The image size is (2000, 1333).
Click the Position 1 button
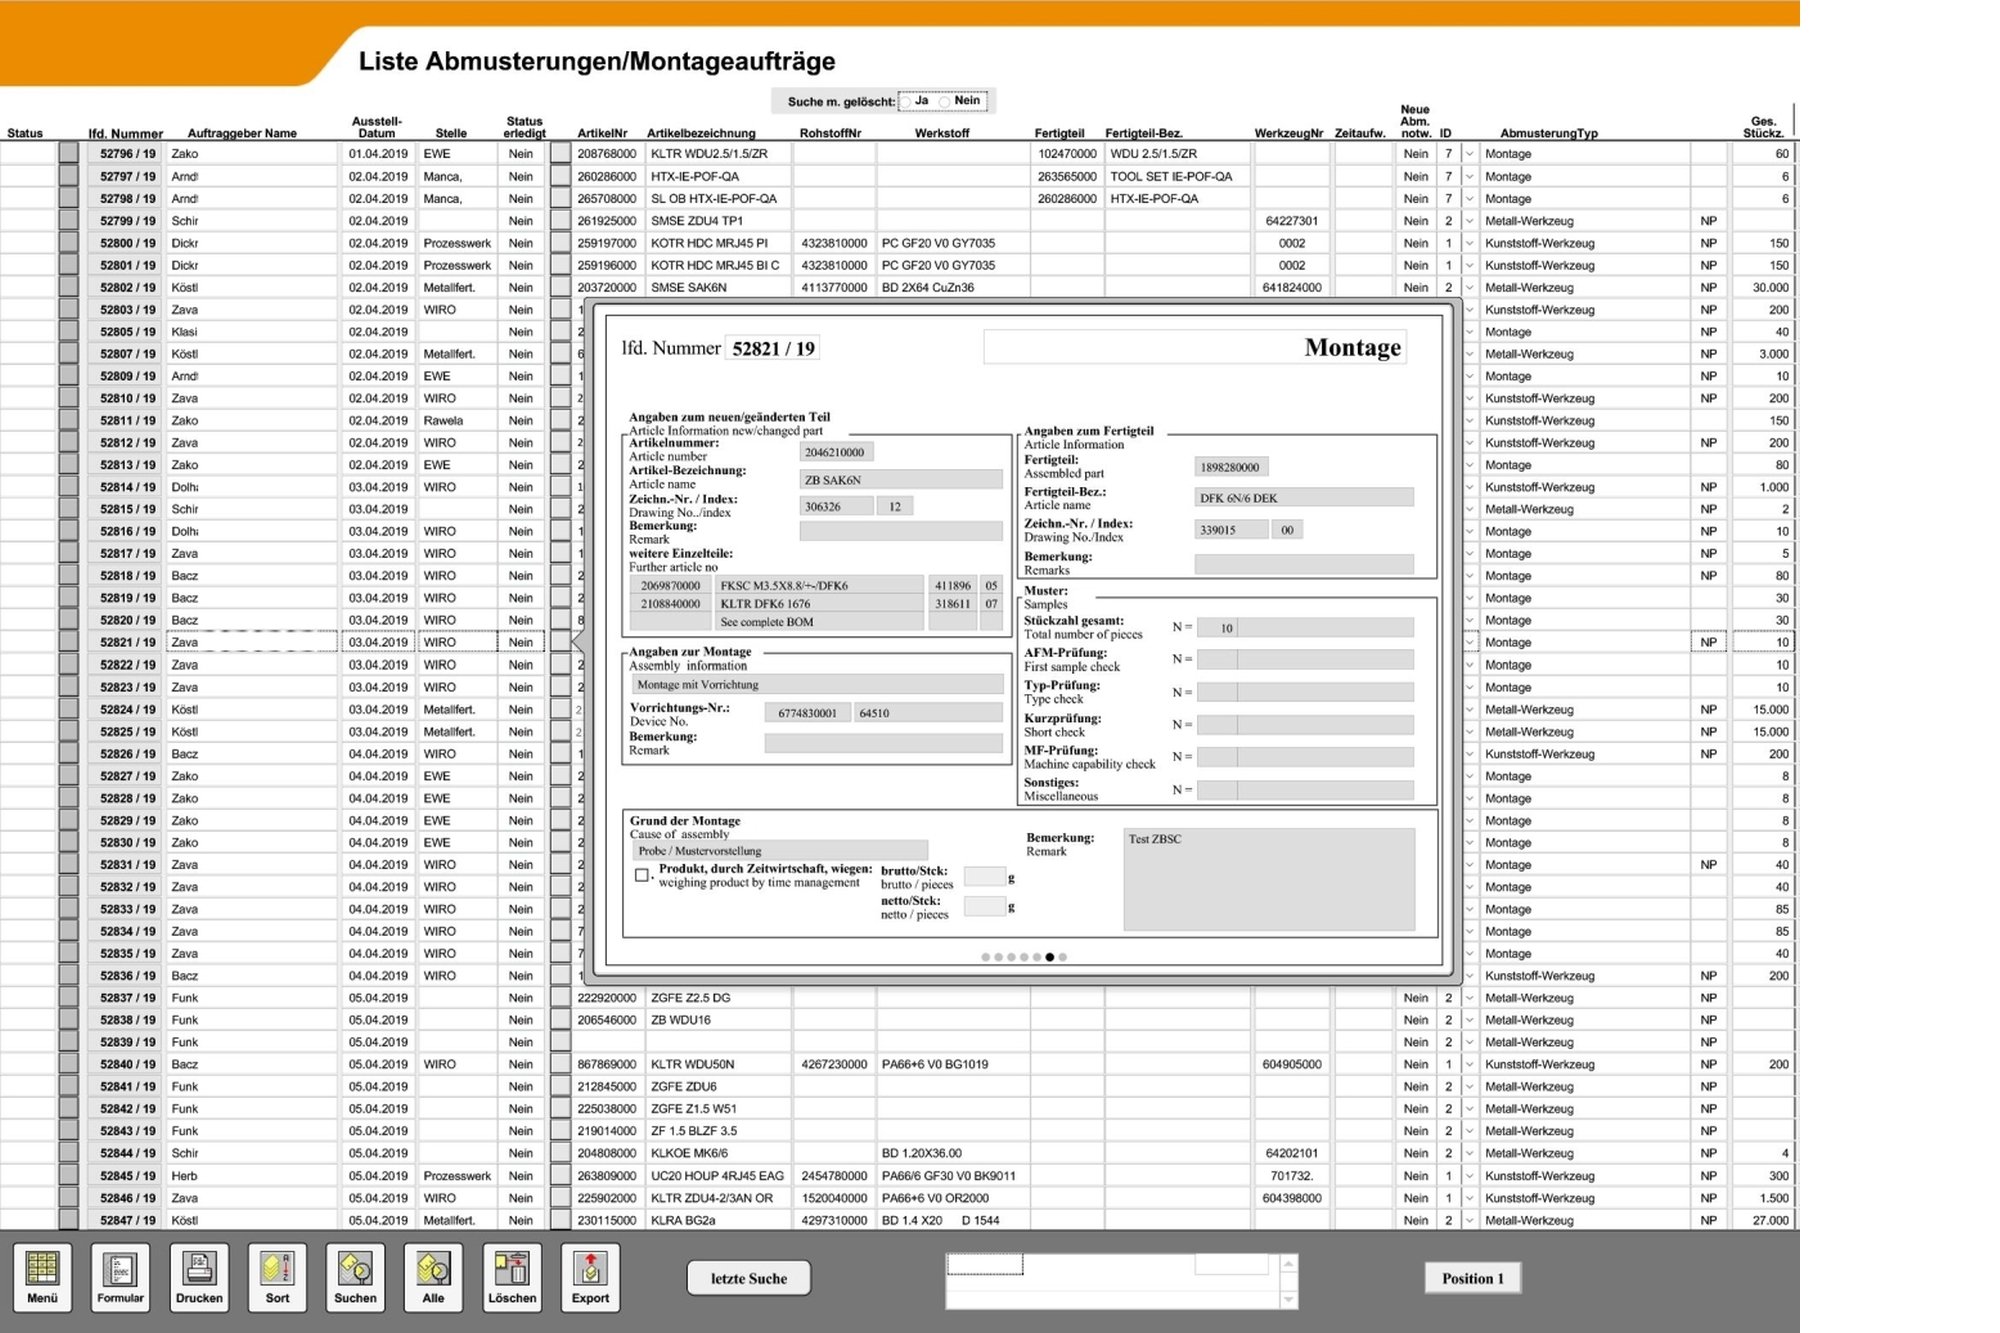tap(1472, 1278)
